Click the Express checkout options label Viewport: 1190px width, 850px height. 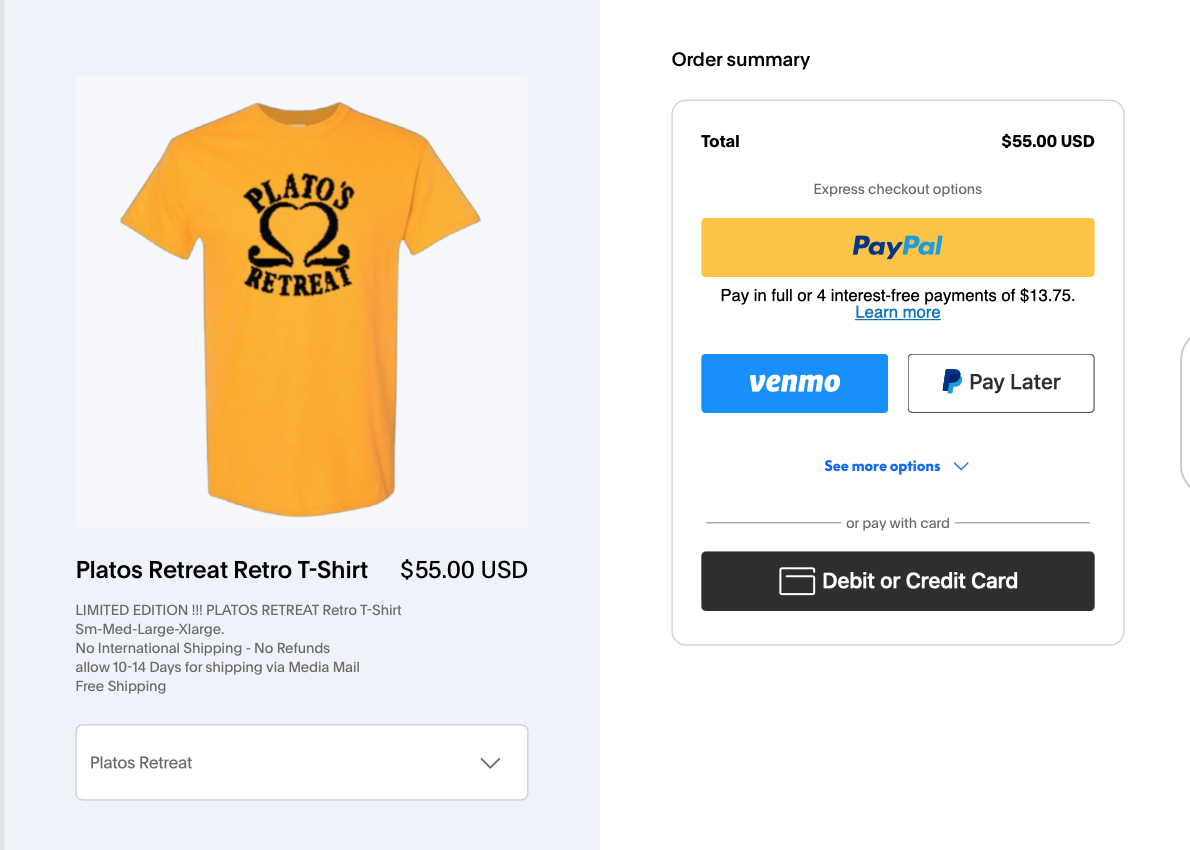point(897,189)
